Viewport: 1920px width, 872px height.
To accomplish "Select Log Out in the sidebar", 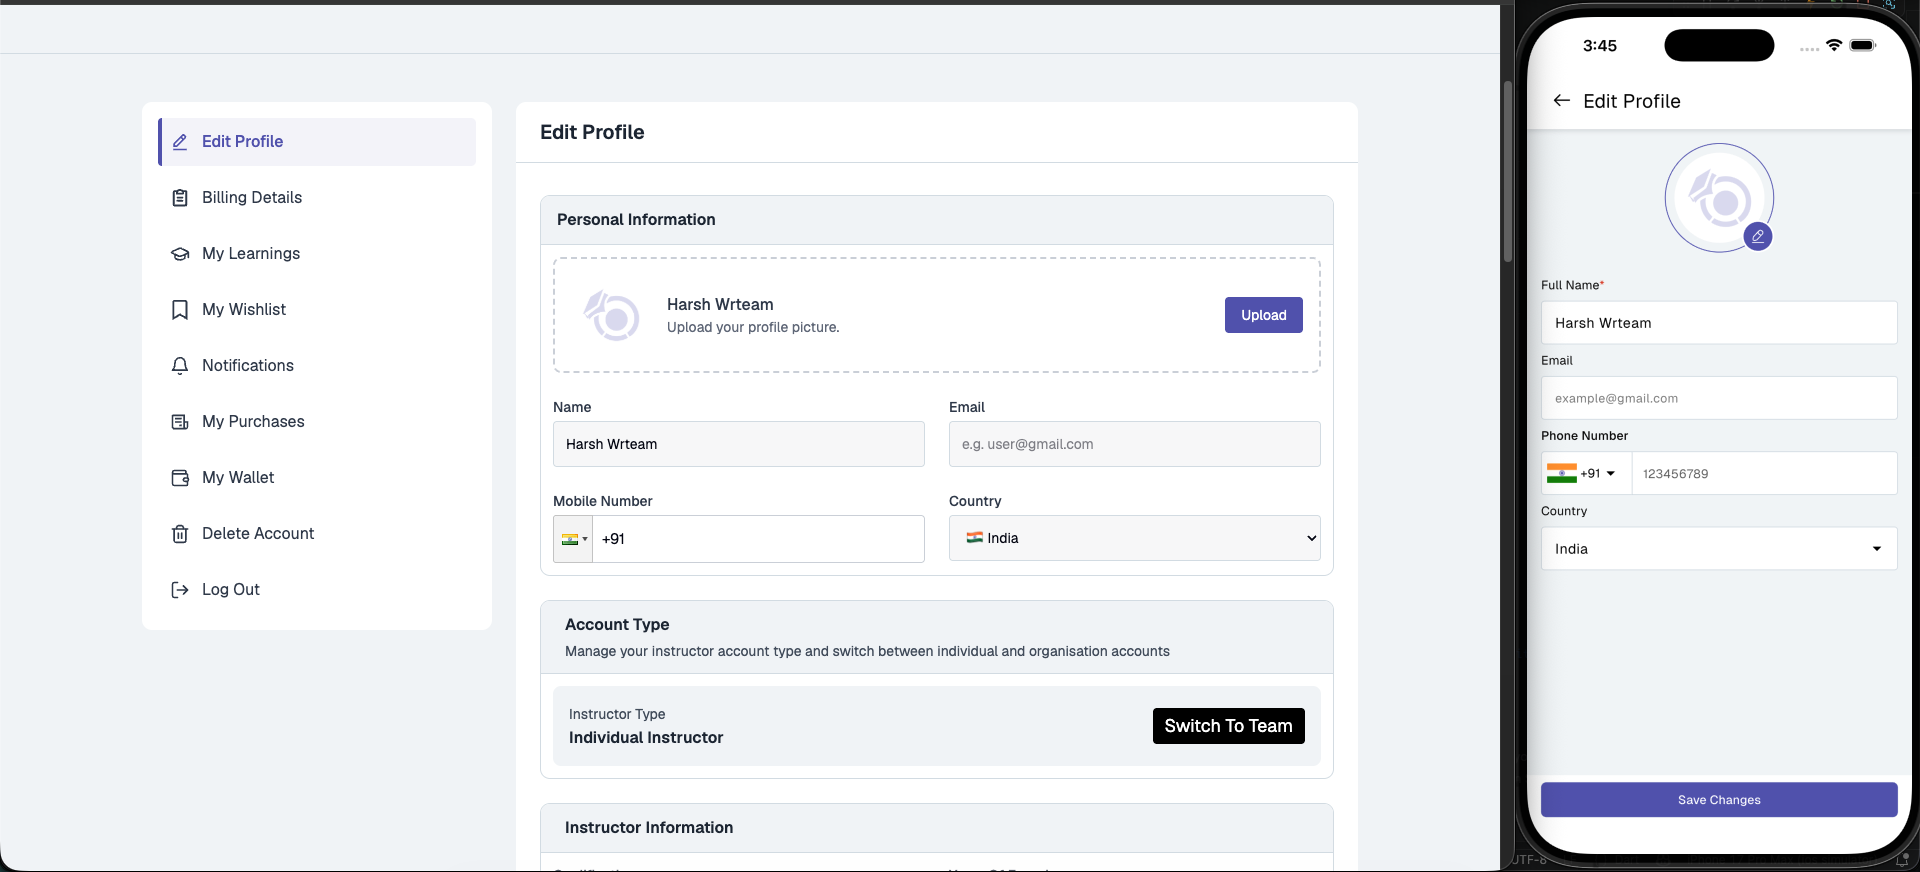I will (x=317, y=590).
